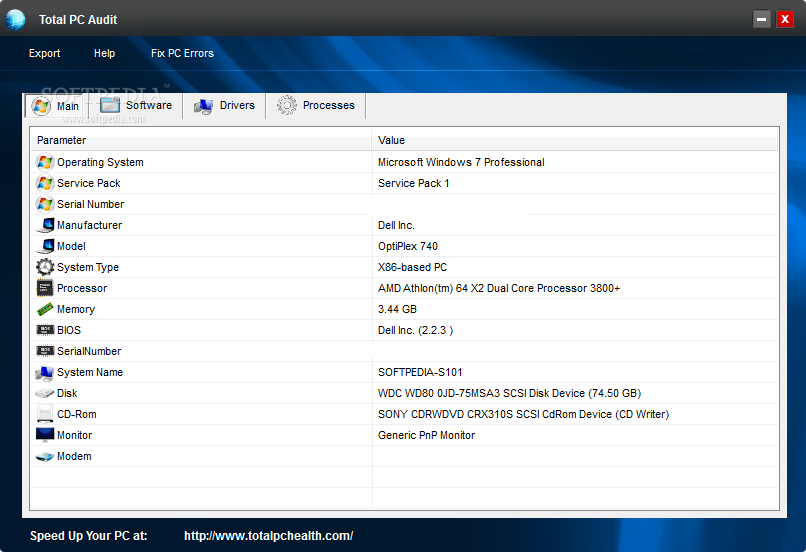Select the SerialNumber label under BIOS

[89, 352]
